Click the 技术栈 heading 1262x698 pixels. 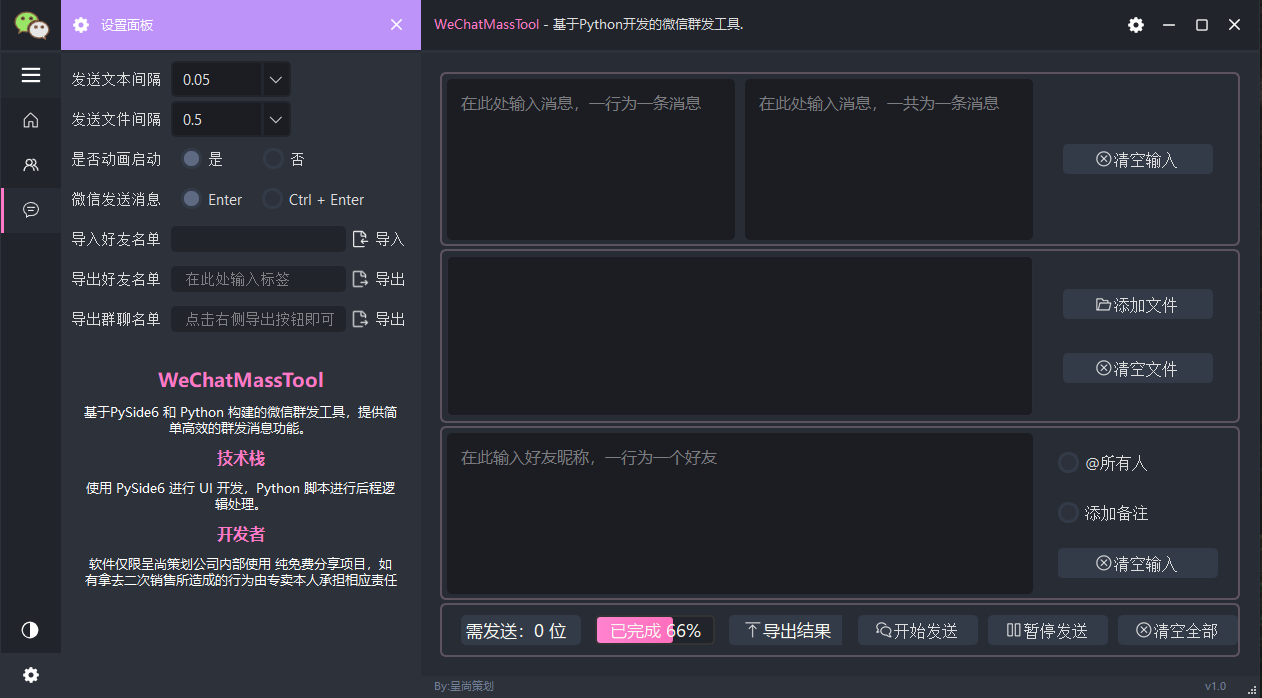241,458
